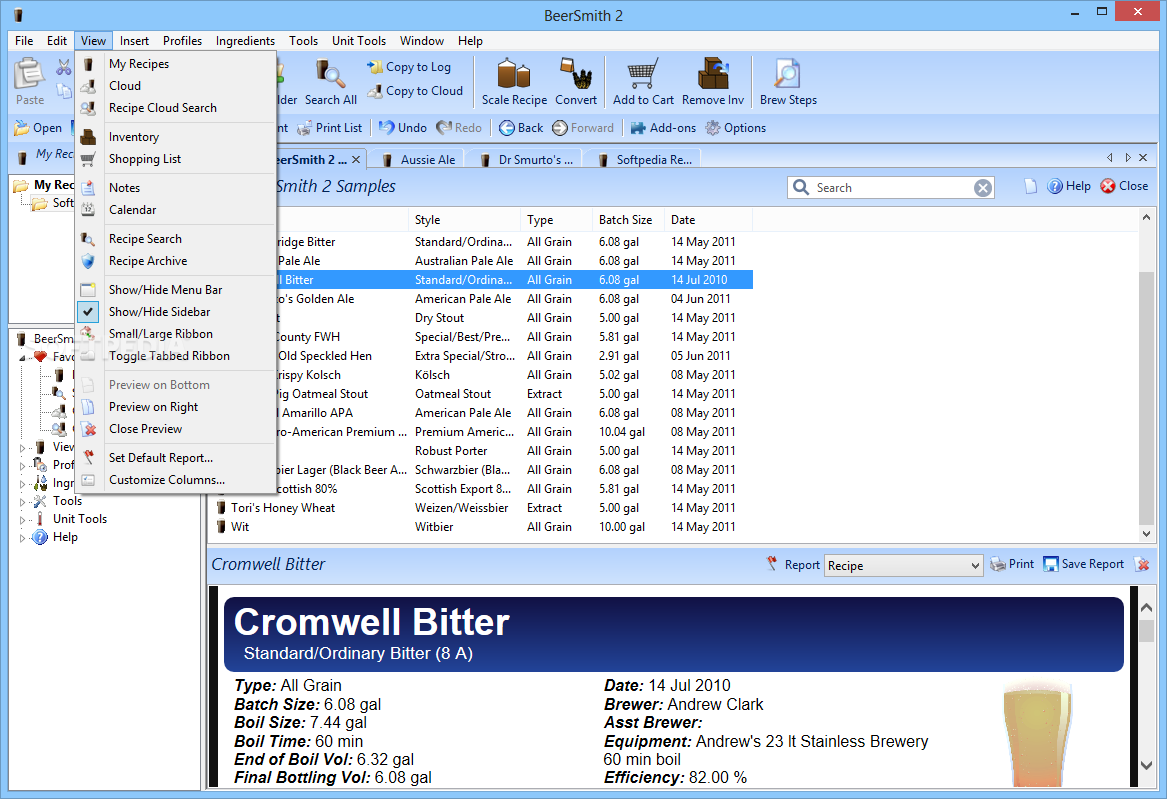
Task: Choose Preview on Right menu entry
Action: [x=176, y=407]
